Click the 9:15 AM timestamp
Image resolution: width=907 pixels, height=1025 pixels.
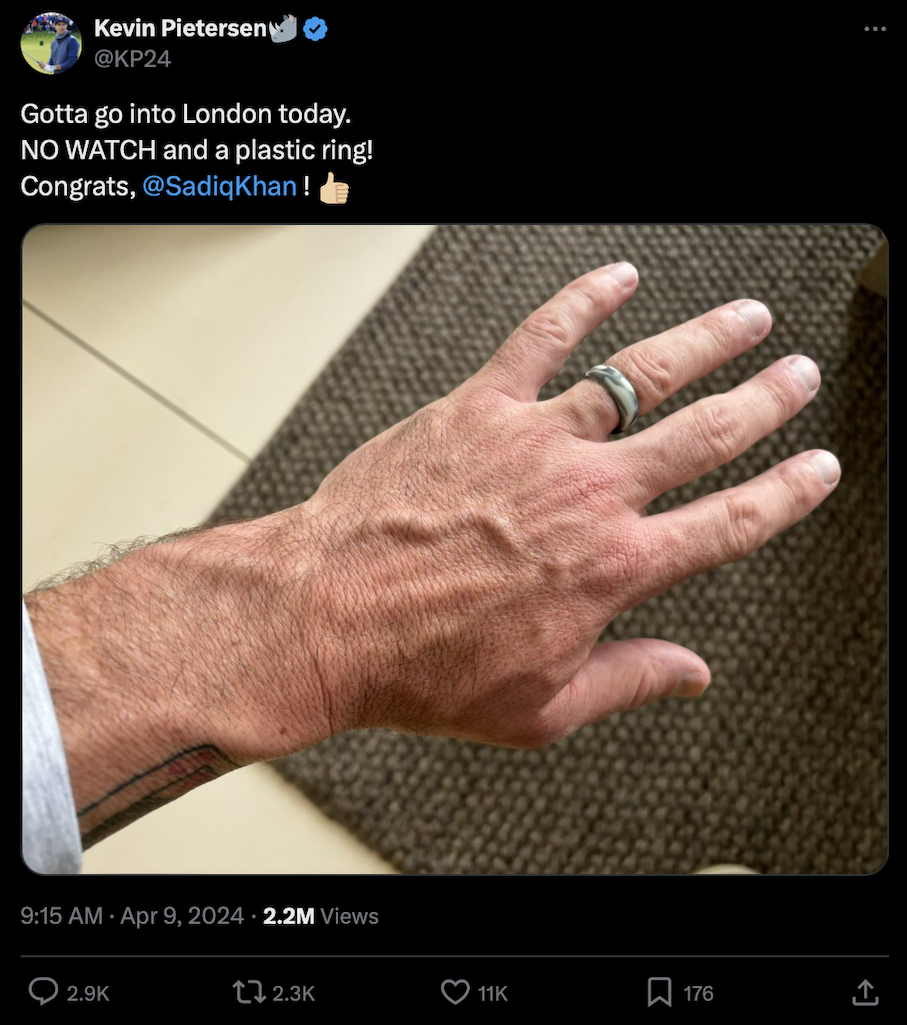tap(61, 916)
